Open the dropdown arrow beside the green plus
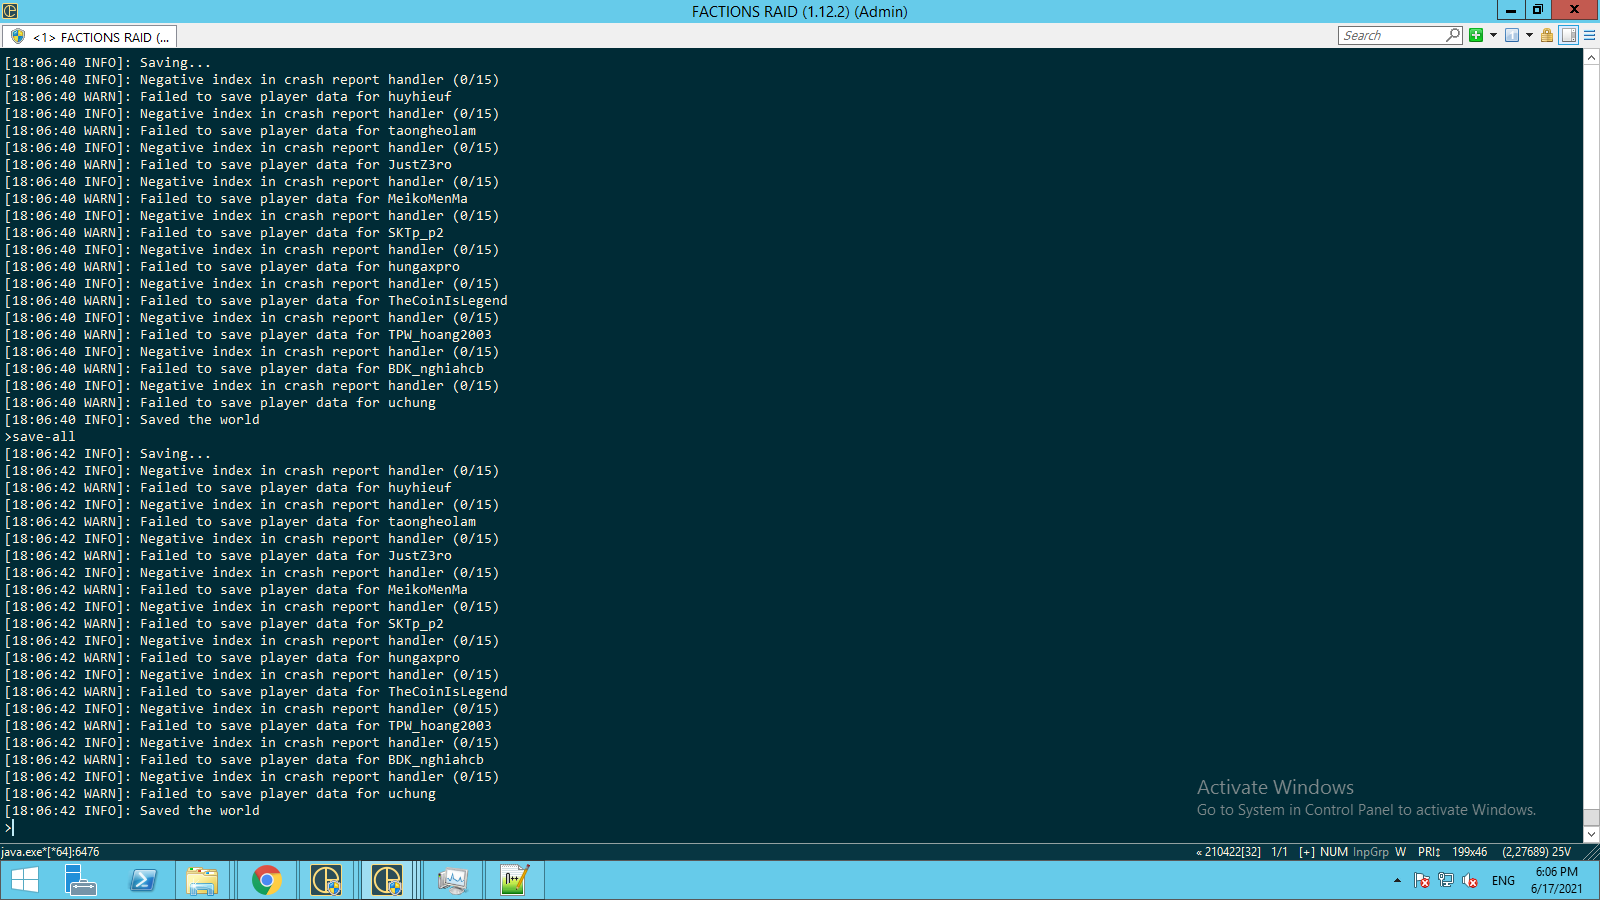 pos(1493,35)
